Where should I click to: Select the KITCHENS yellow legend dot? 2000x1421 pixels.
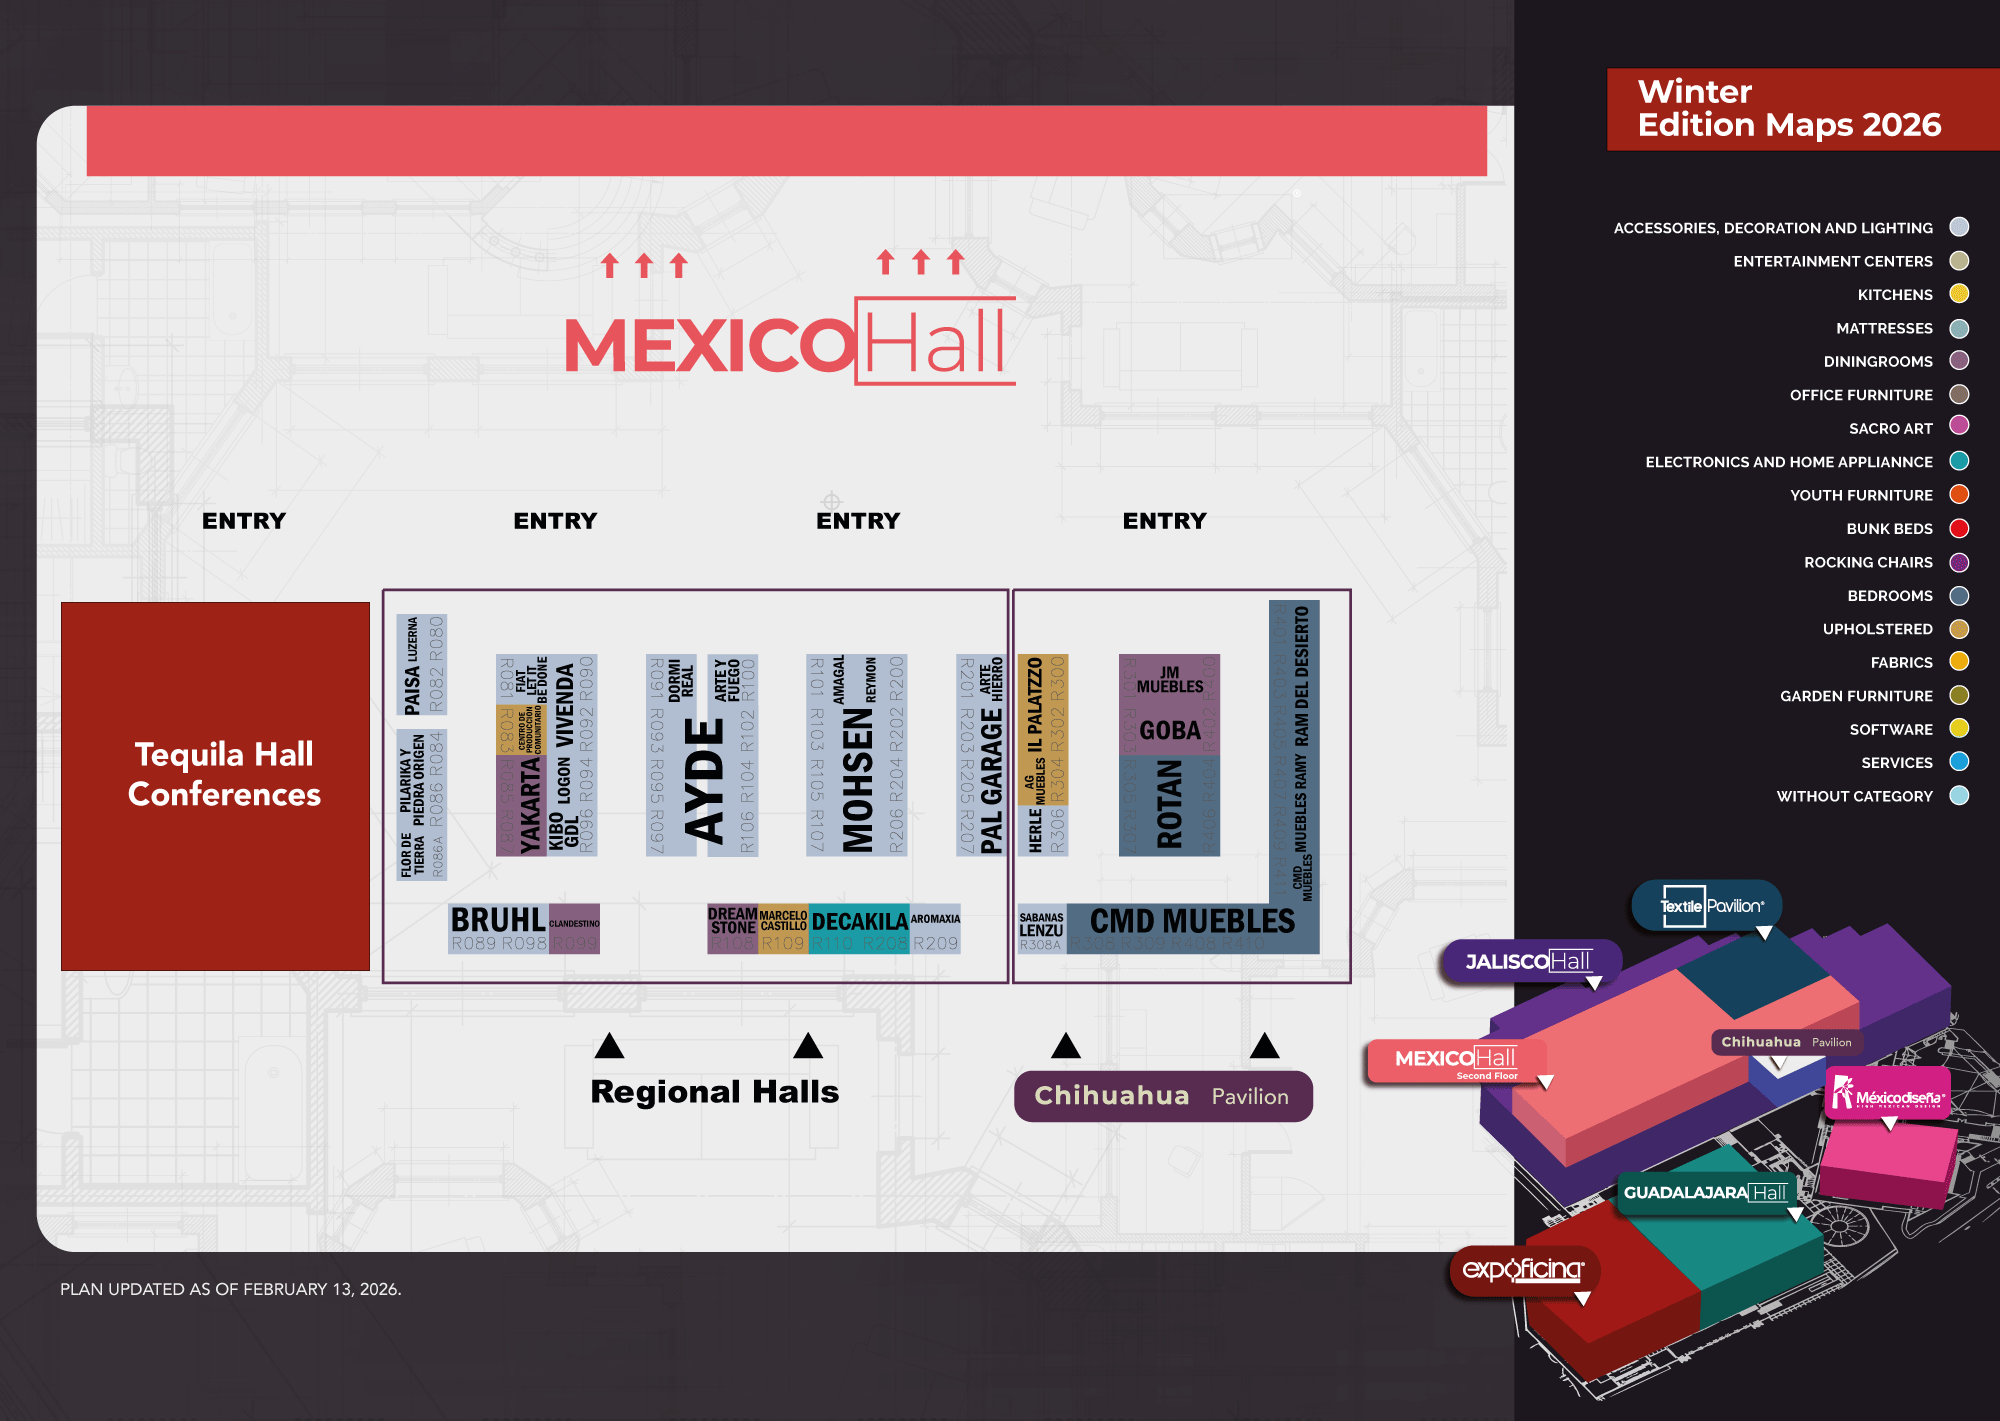(x=1959, y=294)
